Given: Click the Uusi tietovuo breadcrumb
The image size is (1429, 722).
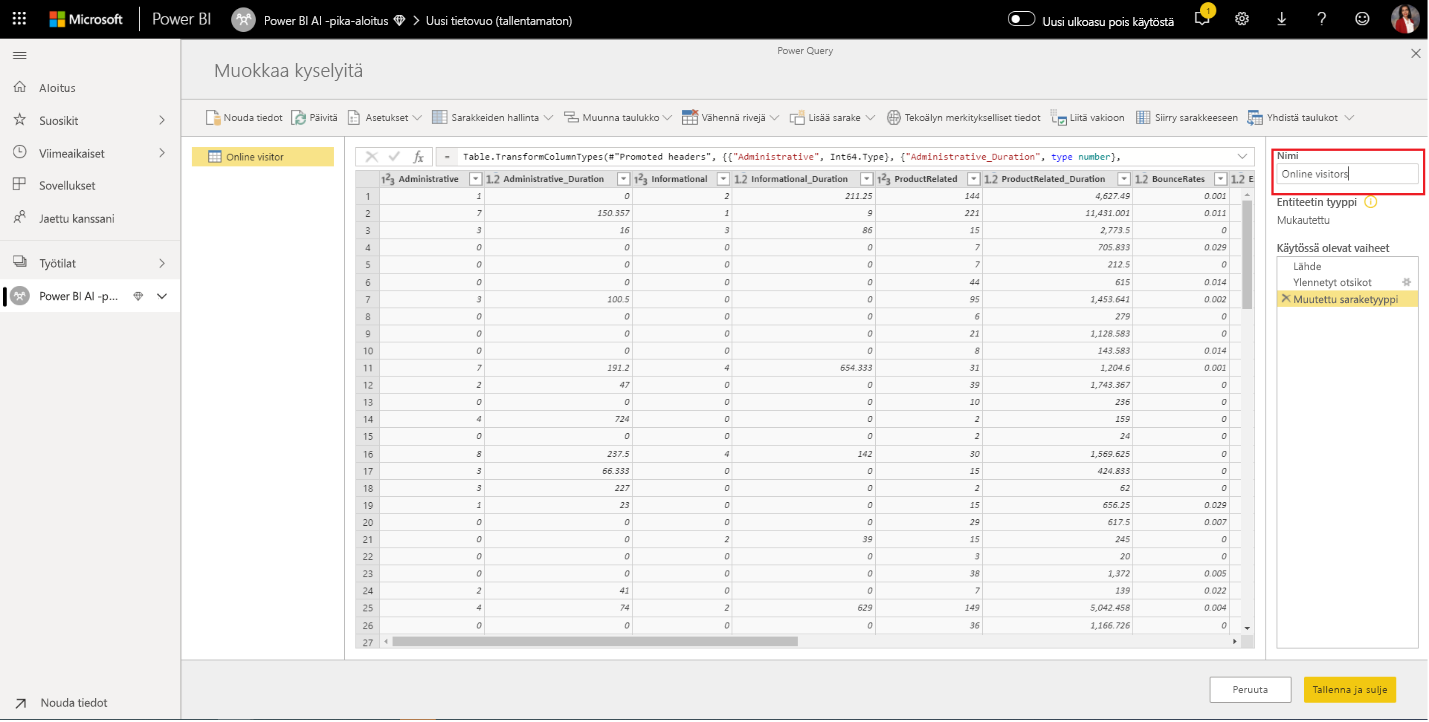Looking at the screenshot, I should coord(499,20).
